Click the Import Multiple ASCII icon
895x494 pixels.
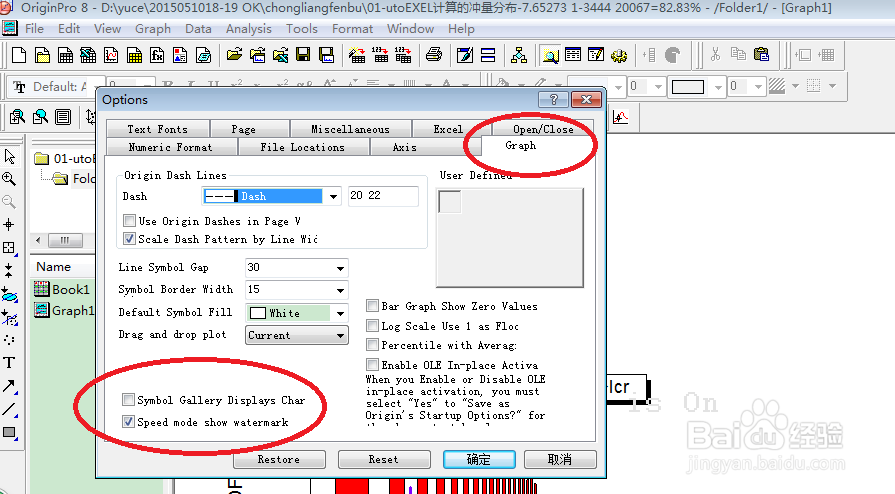pyautogui.click(x=403, y=55)
